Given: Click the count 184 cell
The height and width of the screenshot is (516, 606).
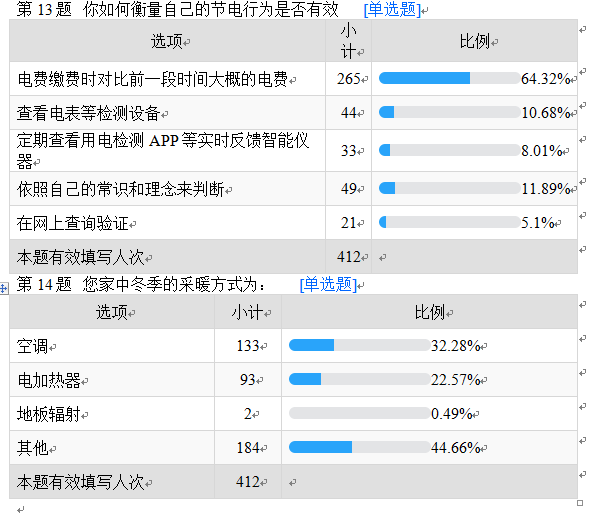Looking at the screenshot, I should tap(247, 448).
